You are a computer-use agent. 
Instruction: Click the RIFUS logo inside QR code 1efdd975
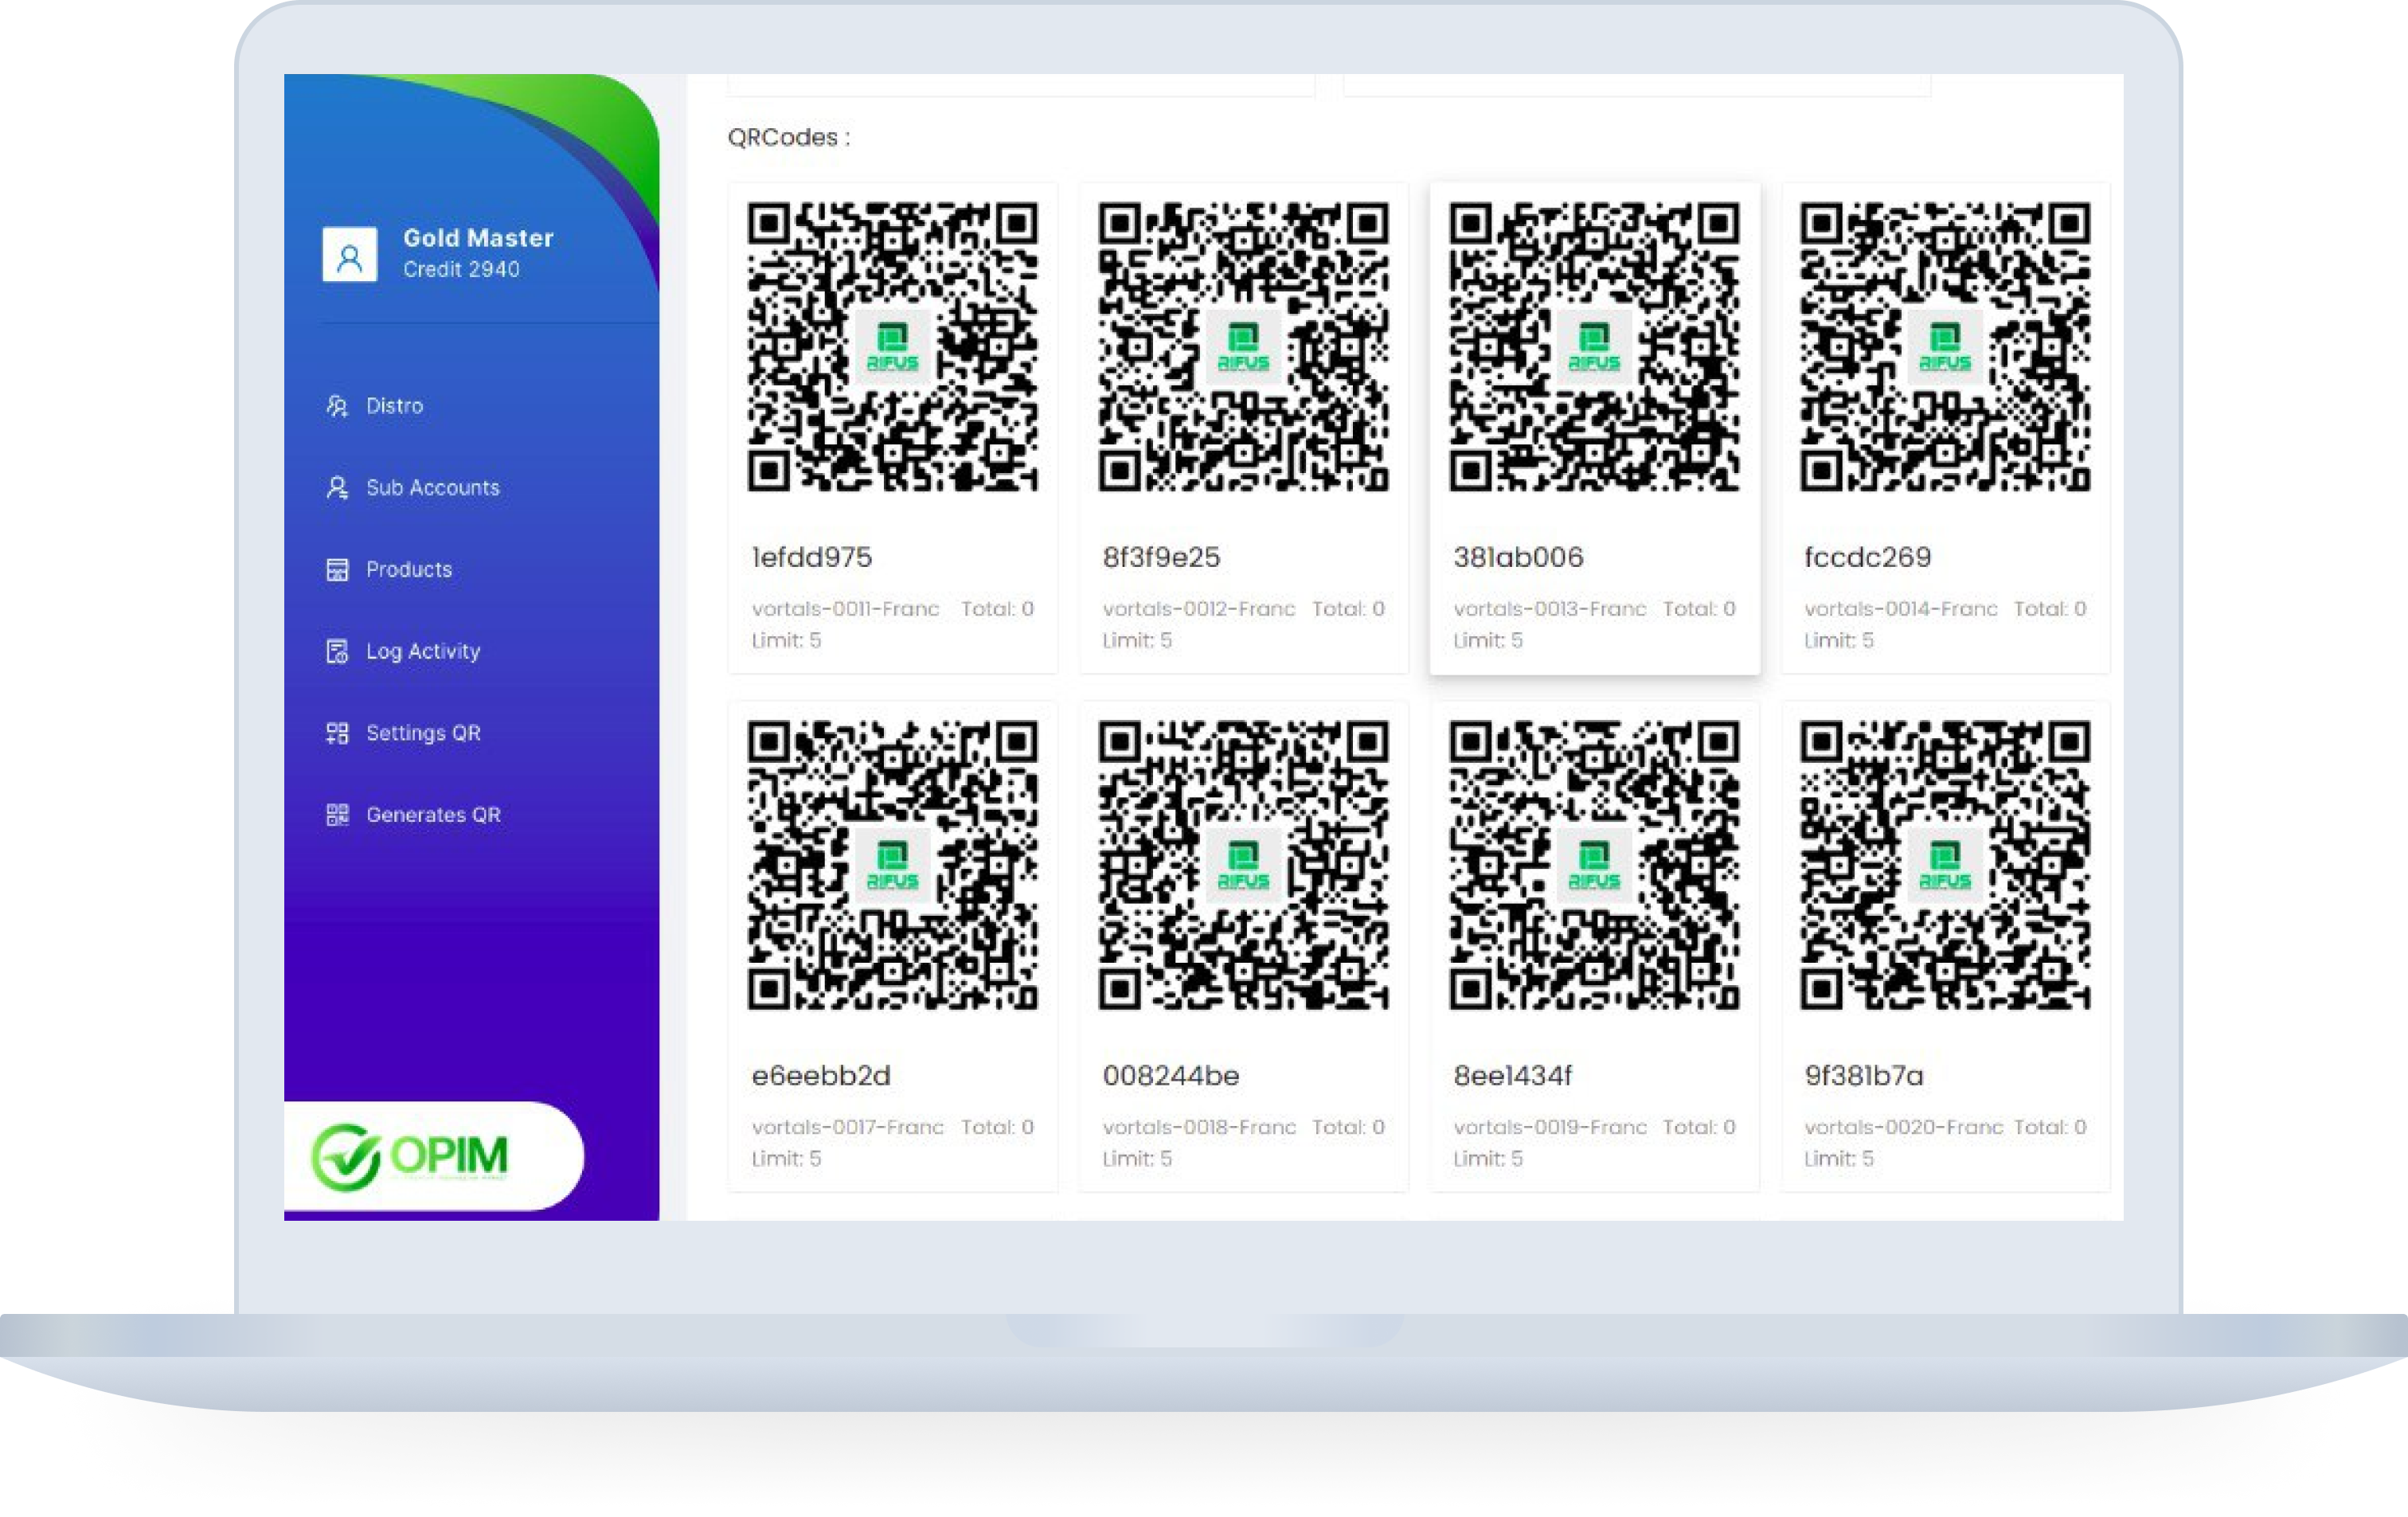892,346
